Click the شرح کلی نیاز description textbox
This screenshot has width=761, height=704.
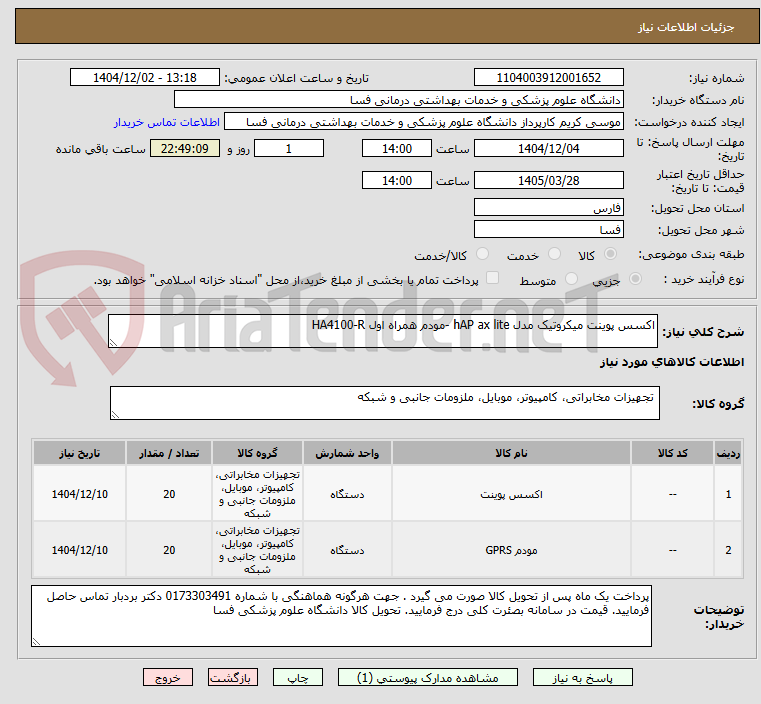click(x=382, y=331)
